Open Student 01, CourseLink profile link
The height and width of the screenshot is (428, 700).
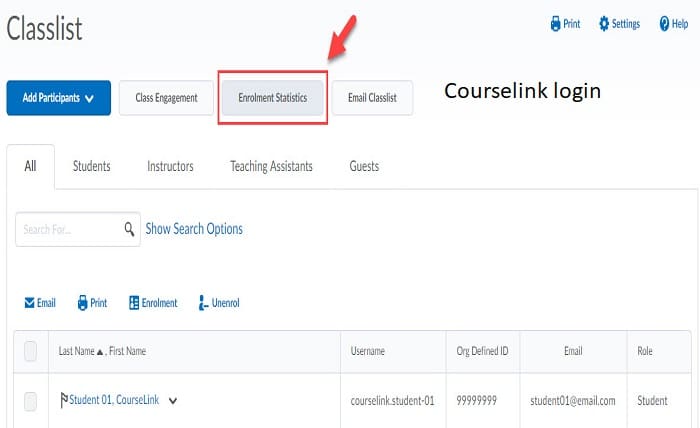click(x=114, y=400)
